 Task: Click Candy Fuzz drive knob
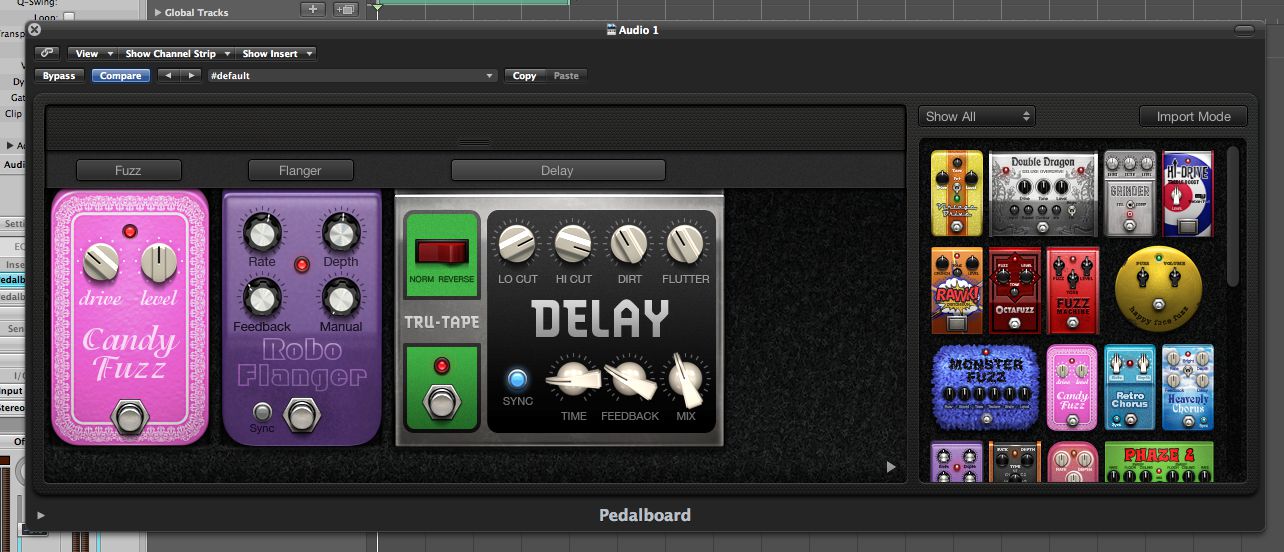tap(100, 263)
